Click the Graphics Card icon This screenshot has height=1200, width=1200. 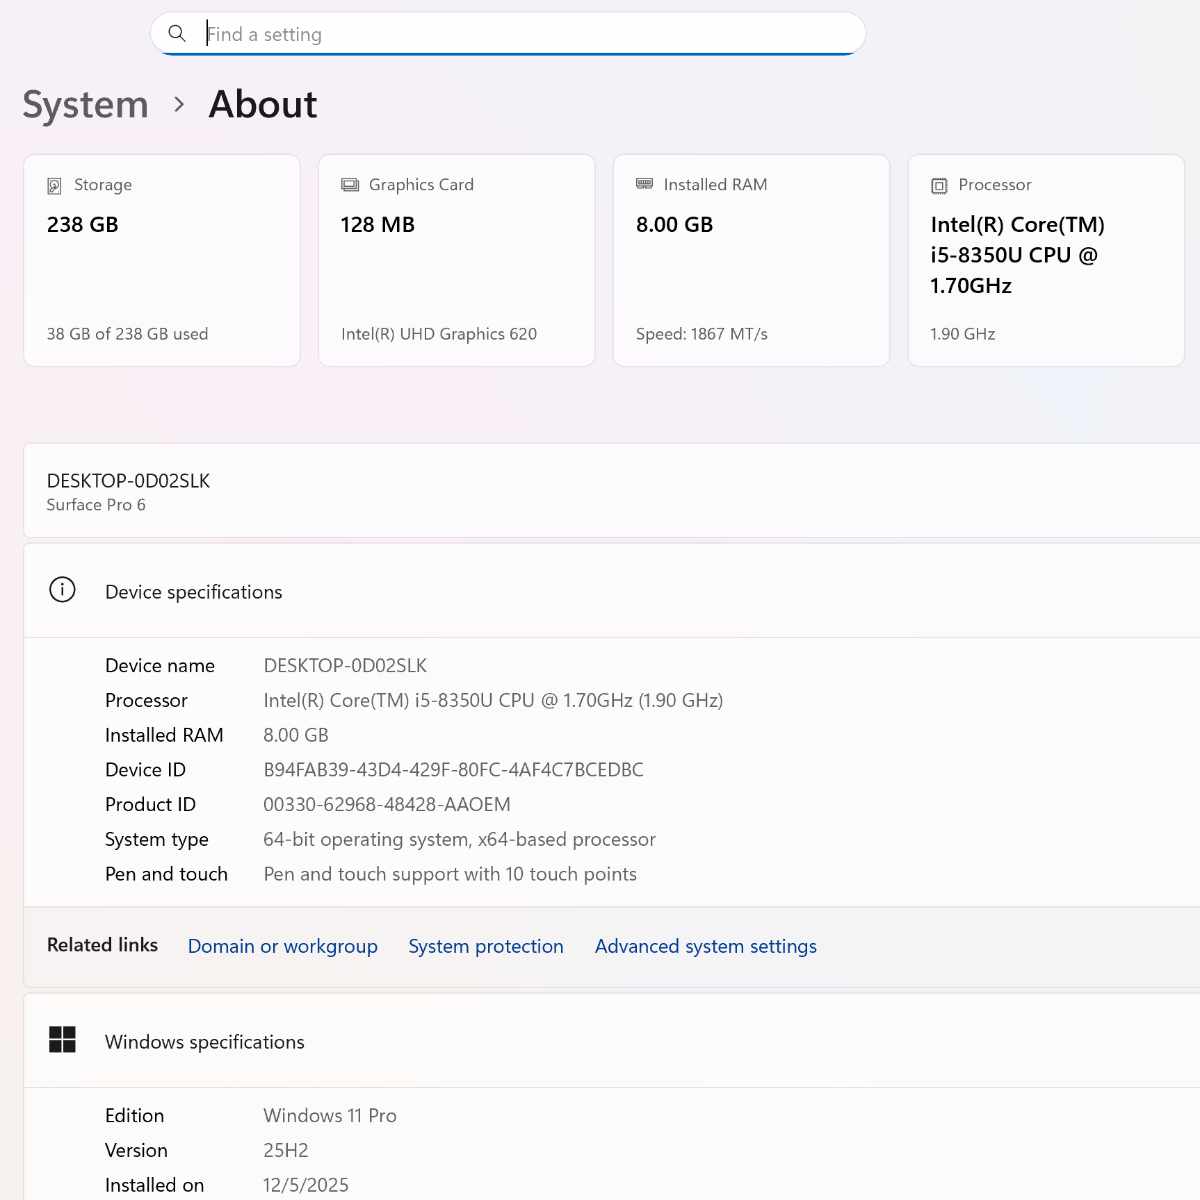(350, 185)
